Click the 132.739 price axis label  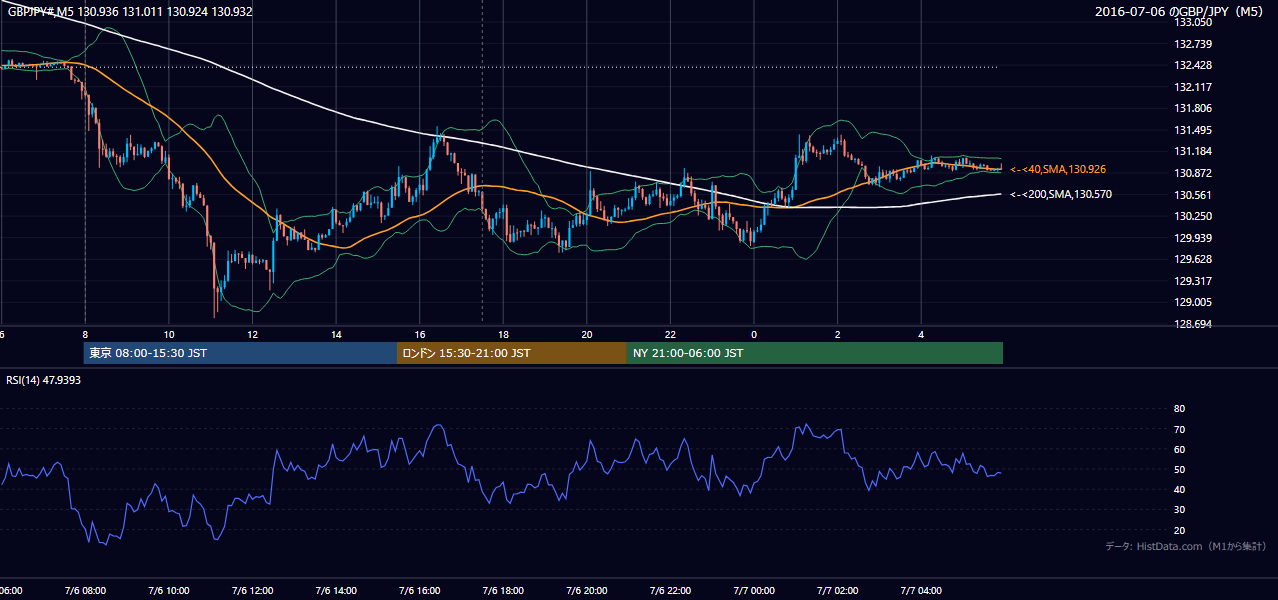coord(1194,44)
